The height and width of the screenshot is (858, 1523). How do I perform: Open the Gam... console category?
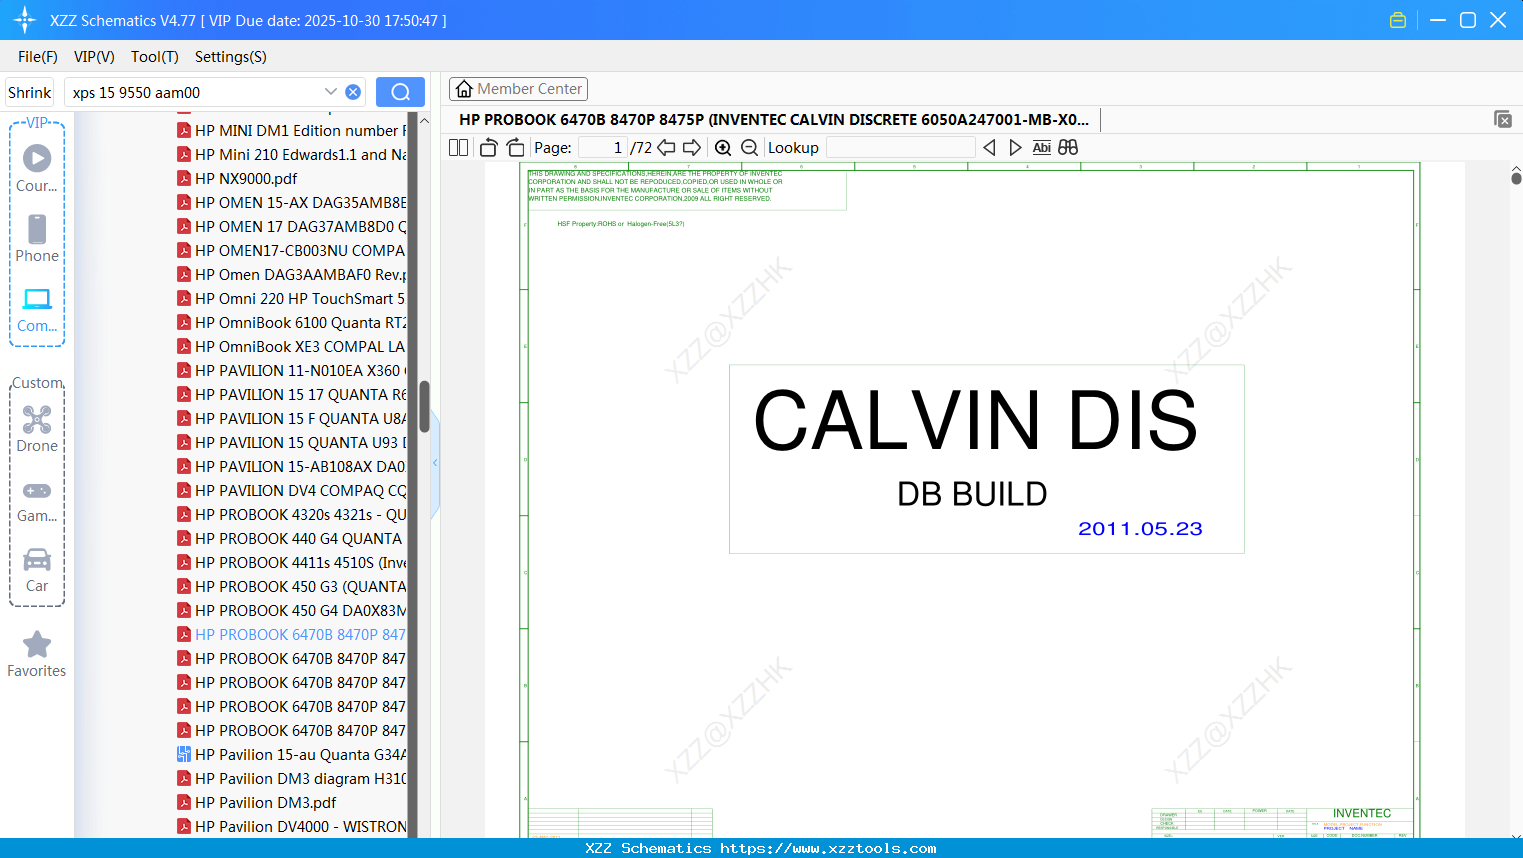tap(37, 500)
